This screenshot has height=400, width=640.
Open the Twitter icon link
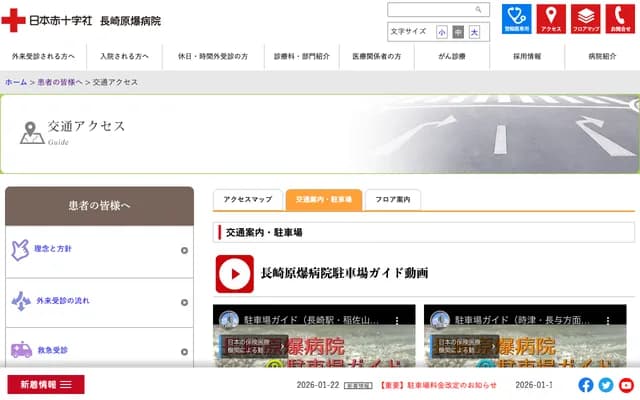(606, 385)
